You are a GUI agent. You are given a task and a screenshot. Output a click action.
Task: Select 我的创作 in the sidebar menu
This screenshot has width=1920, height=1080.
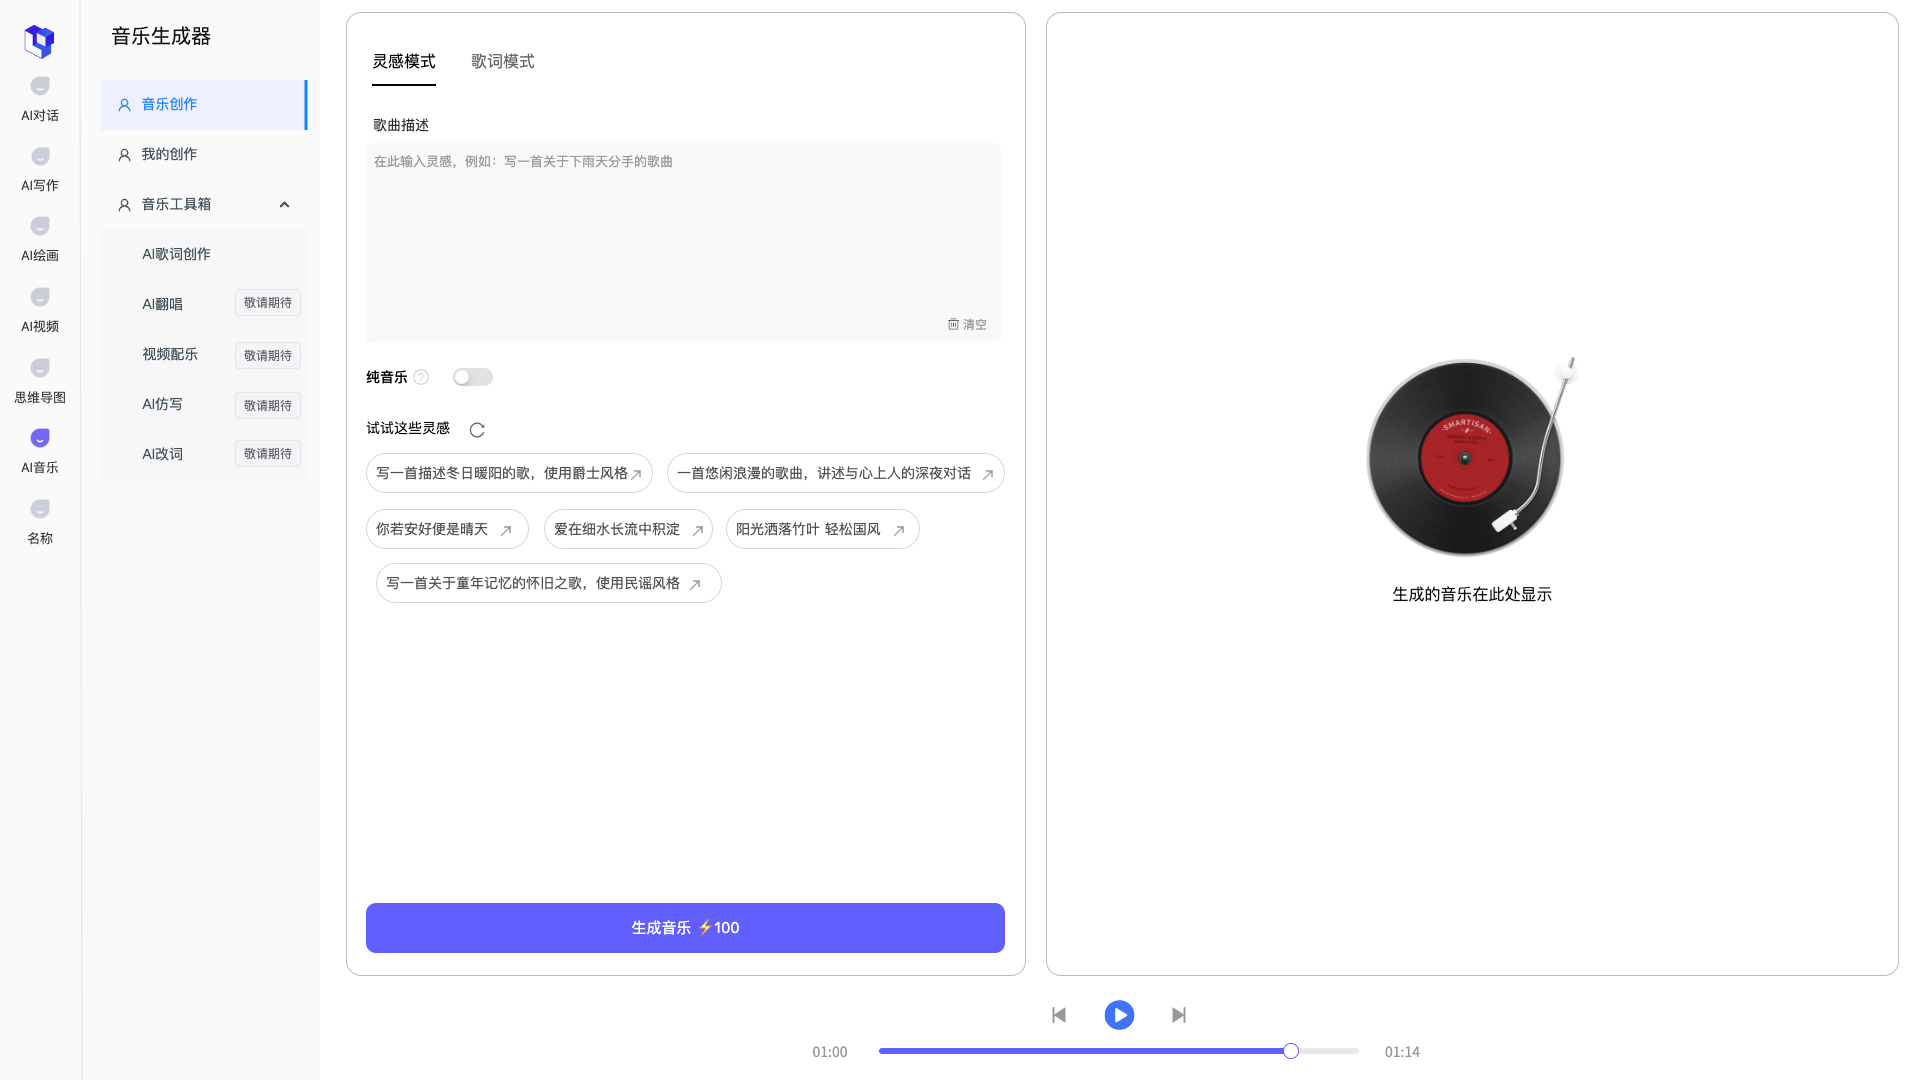(168, 154)
